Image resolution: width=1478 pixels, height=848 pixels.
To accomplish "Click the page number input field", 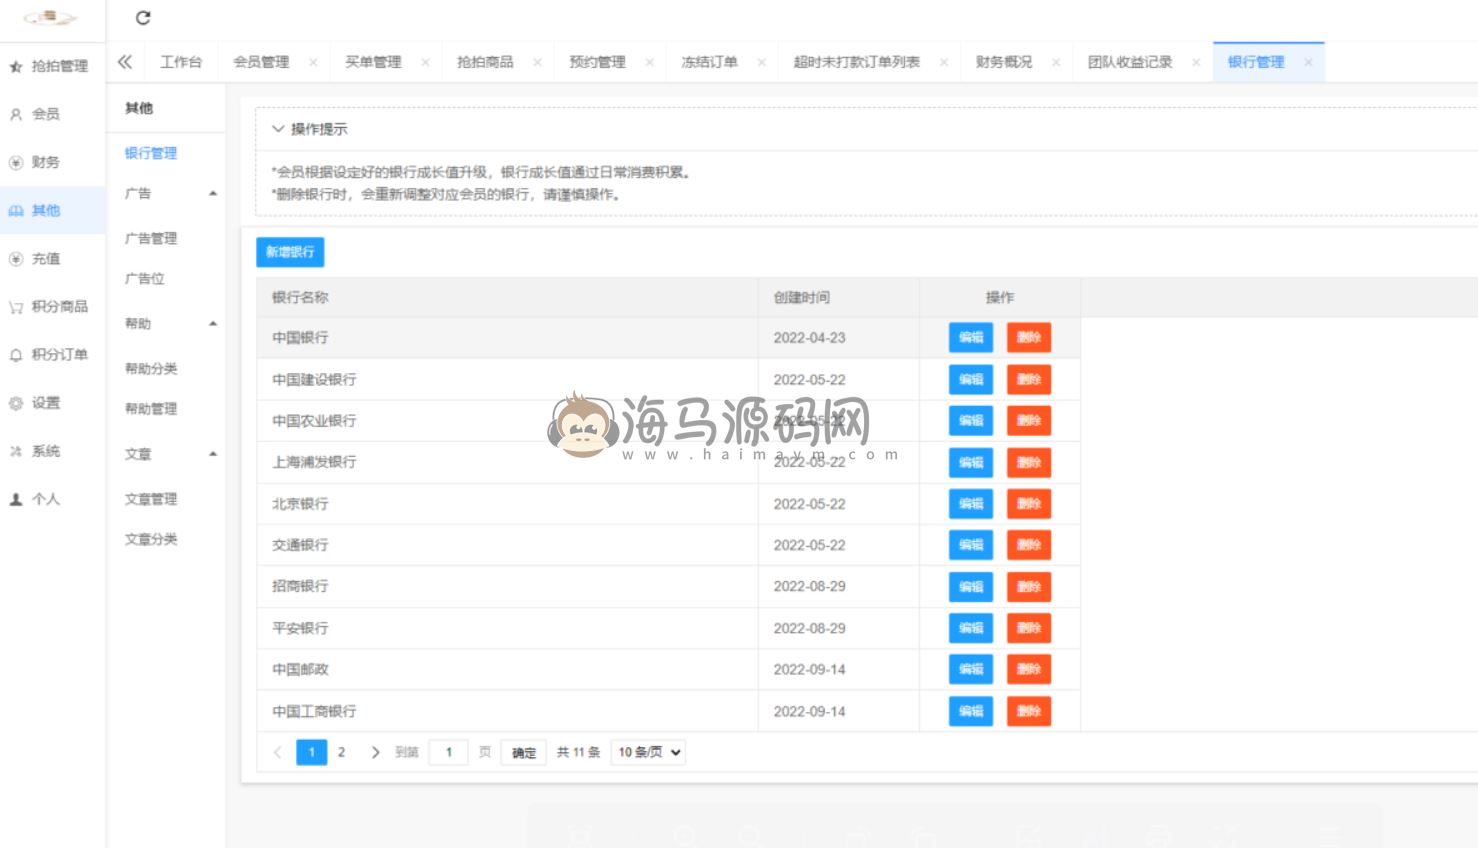I will (x=449, y=752).
